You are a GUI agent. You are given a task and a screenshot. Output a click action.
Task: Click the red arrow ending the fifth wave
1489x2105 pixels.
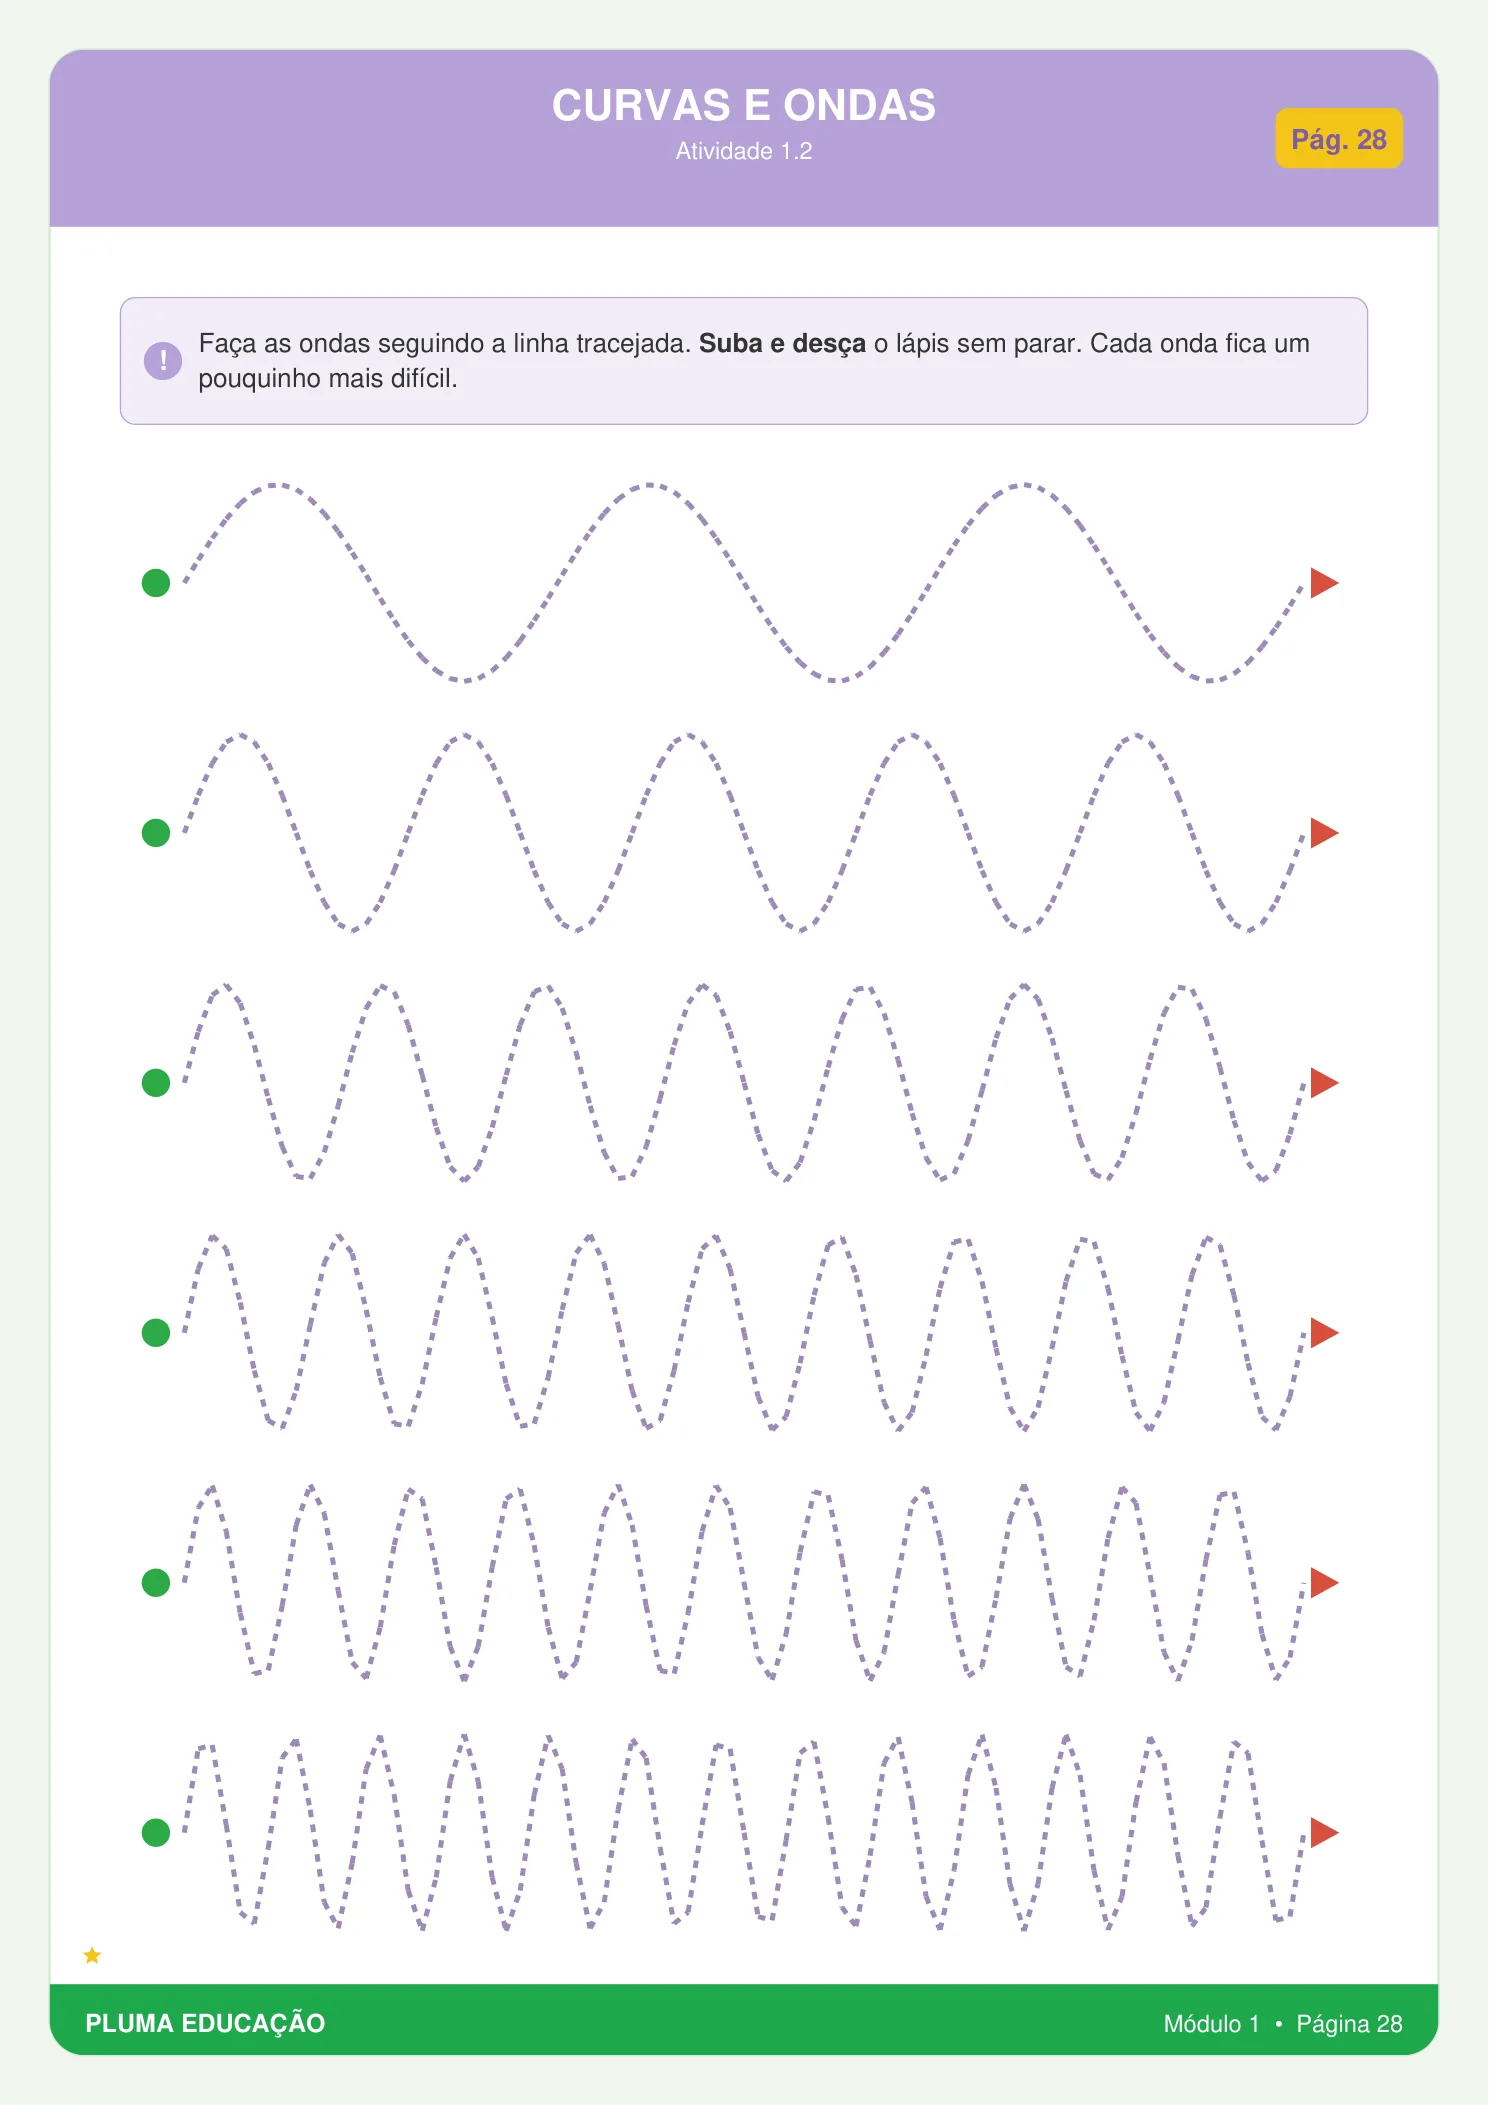pyautogui.click(x=1323, y=1583)
